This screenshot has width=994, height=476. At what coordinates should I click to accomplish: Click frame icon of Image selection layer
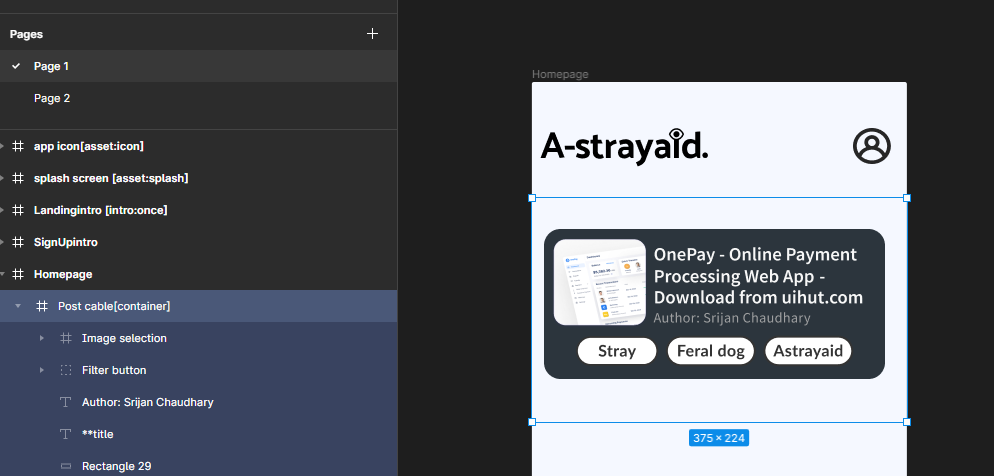66,338
